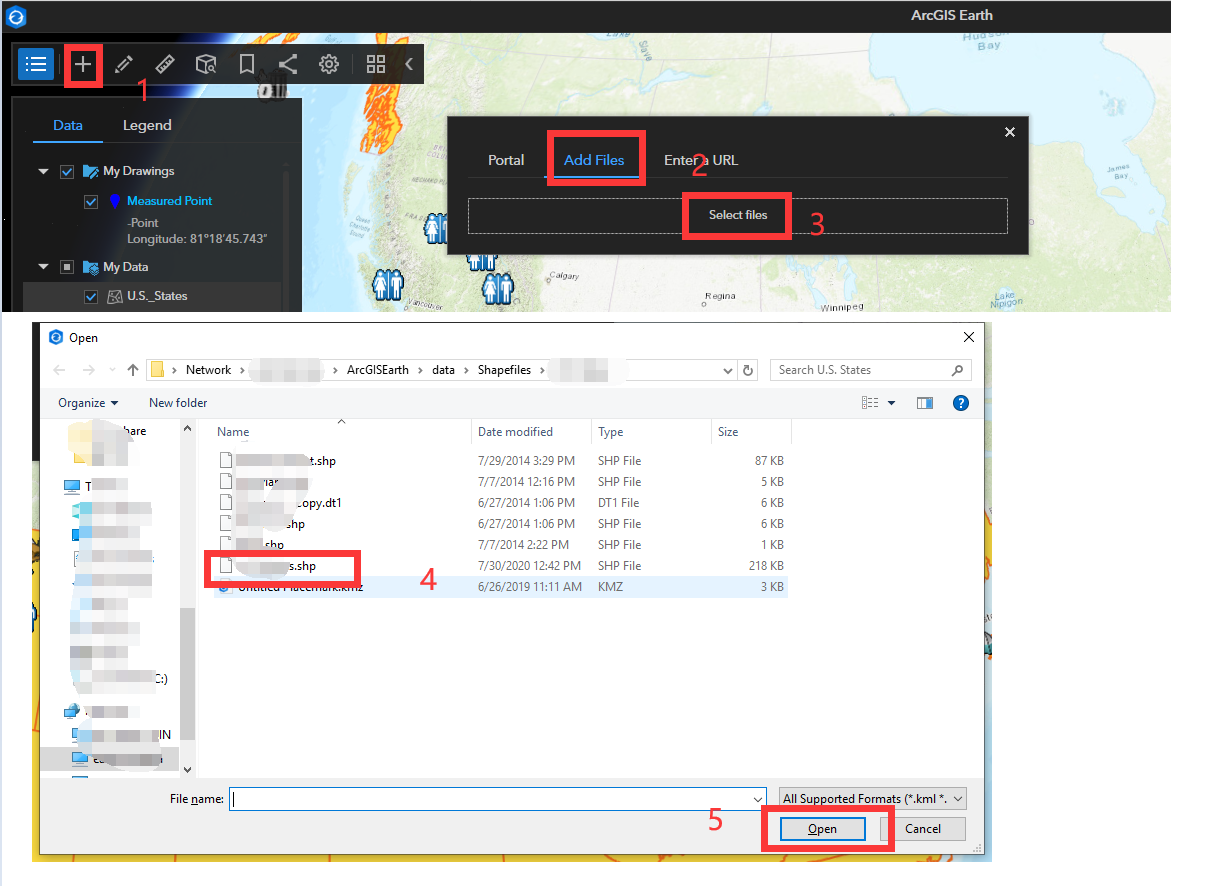Switch to the Add Files tab
1205x886 pixels.
point(594,160)
